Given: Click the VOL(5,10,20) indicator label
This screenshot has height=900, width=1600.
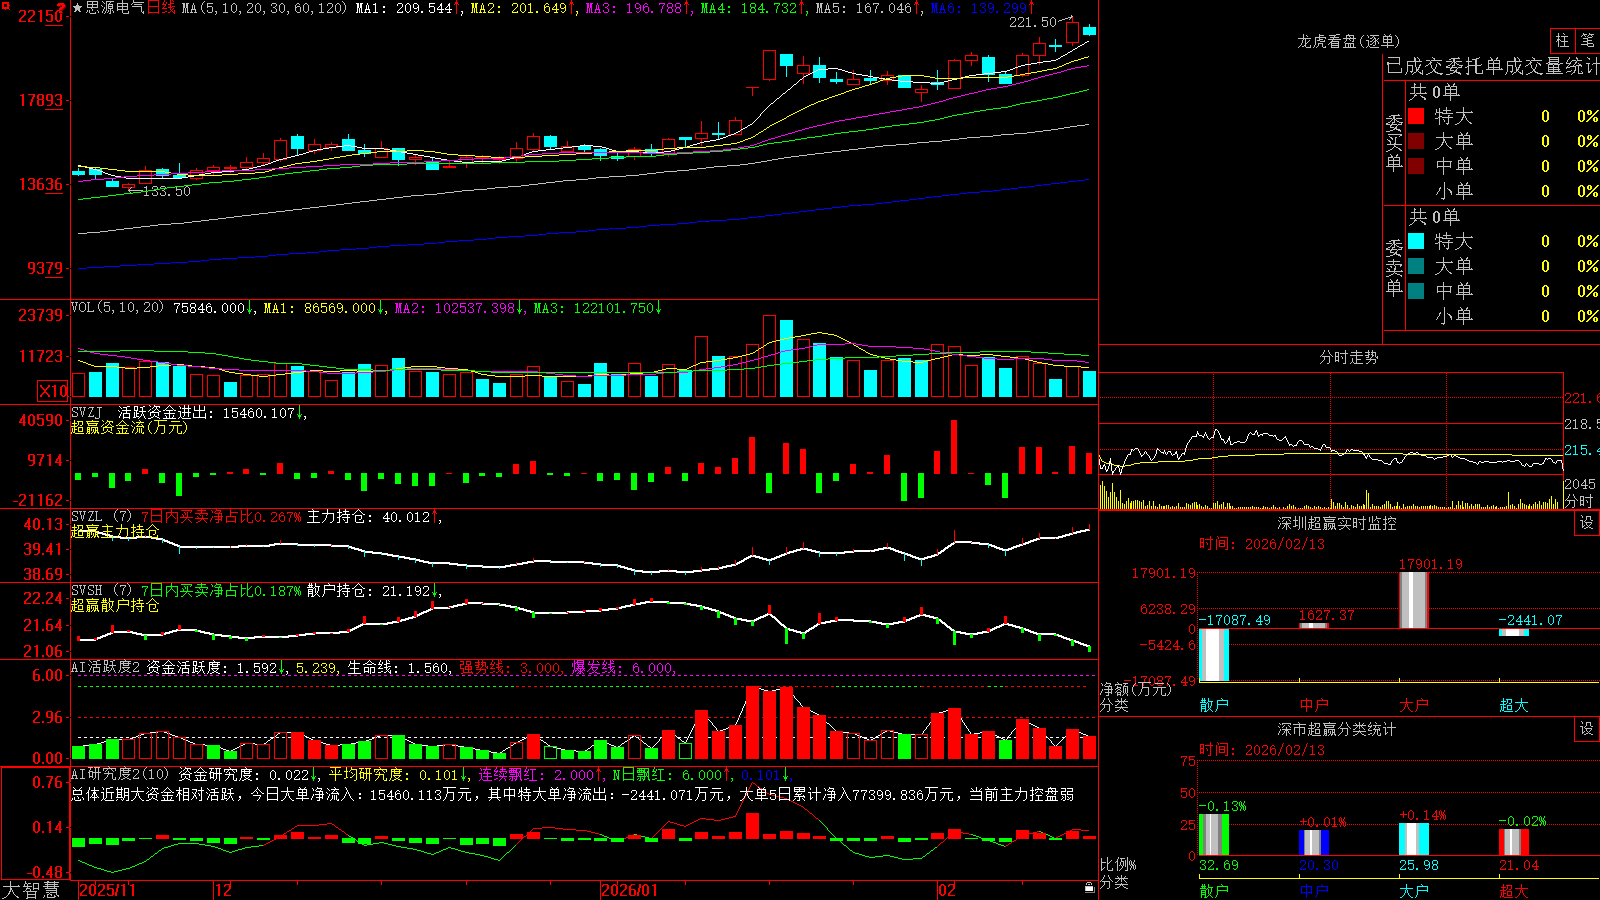Looking at the screenshot, I should [117, 308].
